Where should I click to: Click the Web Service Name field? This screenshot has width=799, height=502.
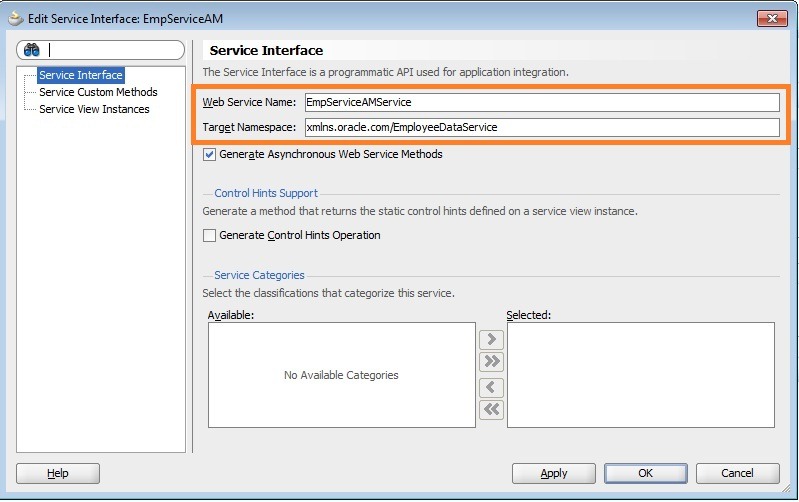(541, 102)
